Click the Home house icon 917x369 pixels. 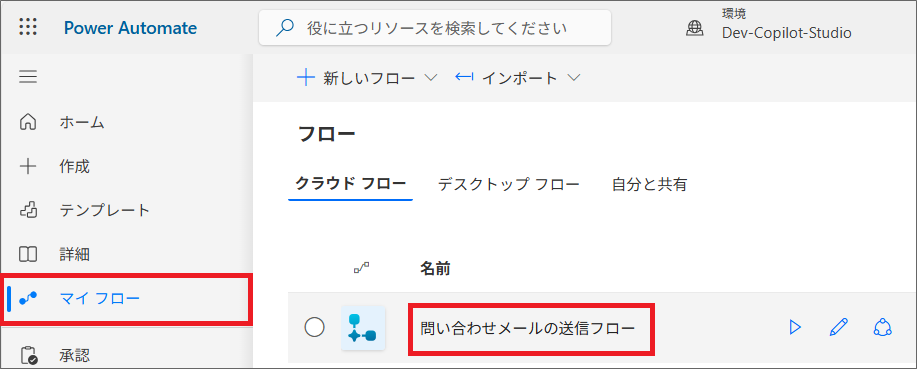coord(28,122)
